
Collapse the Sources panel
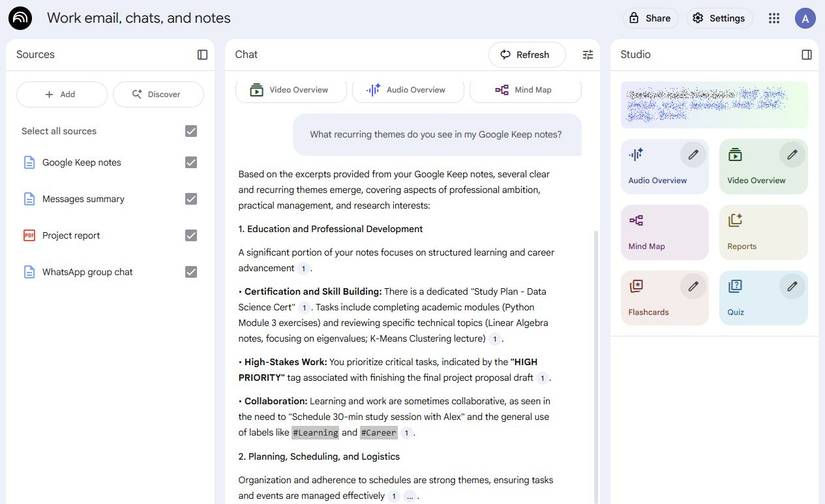pyautogui.click(x=202, y=55)
